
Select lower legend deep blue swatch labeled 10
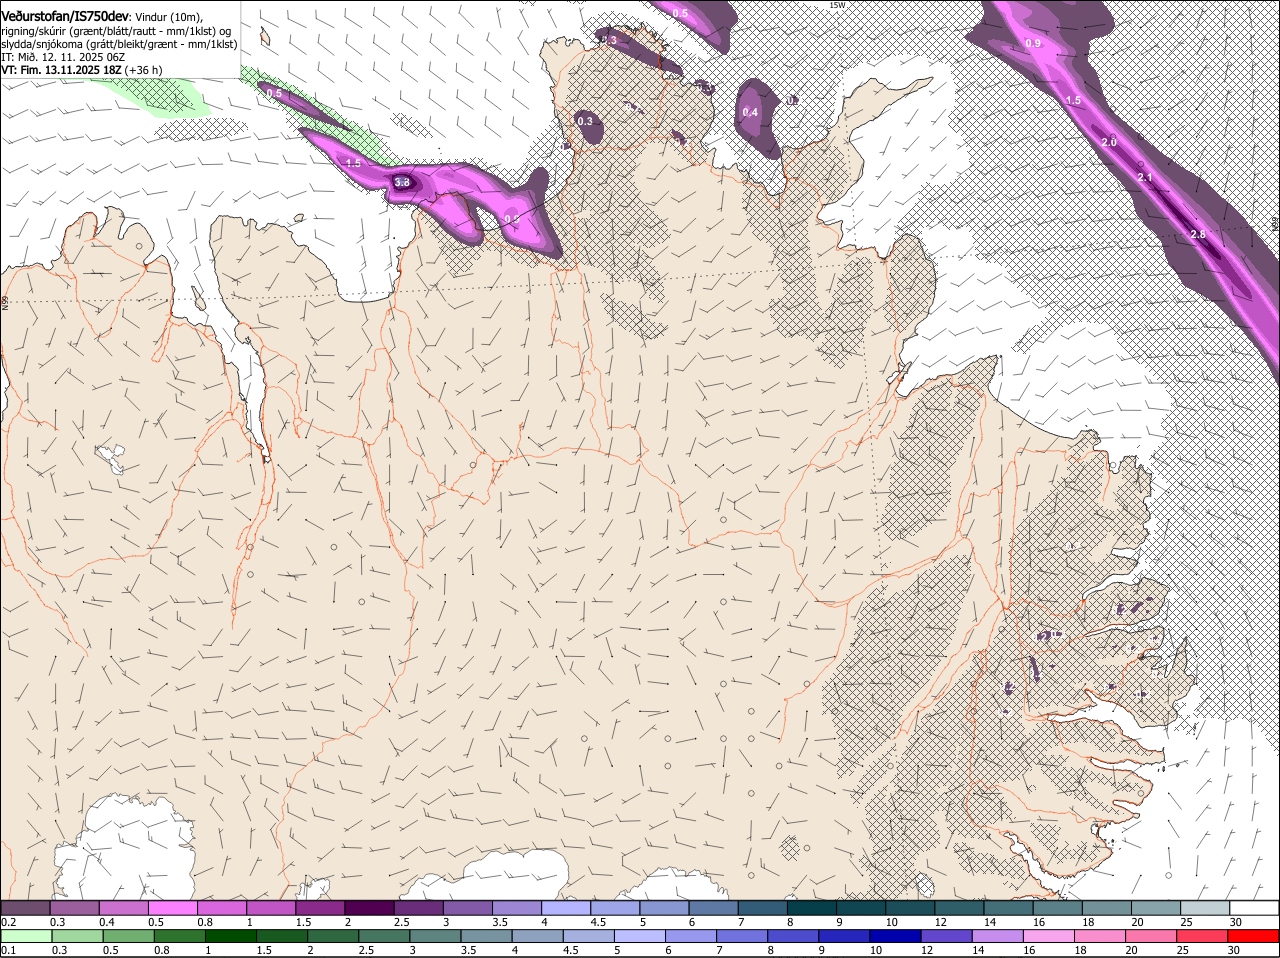point(896,936)
